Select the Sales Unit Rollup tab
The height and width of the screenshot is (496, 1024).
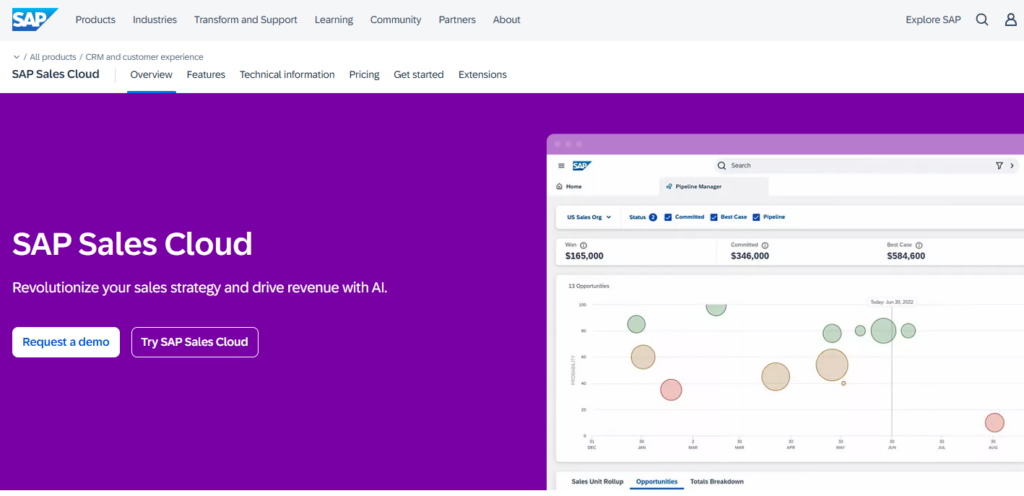(598, 482)
